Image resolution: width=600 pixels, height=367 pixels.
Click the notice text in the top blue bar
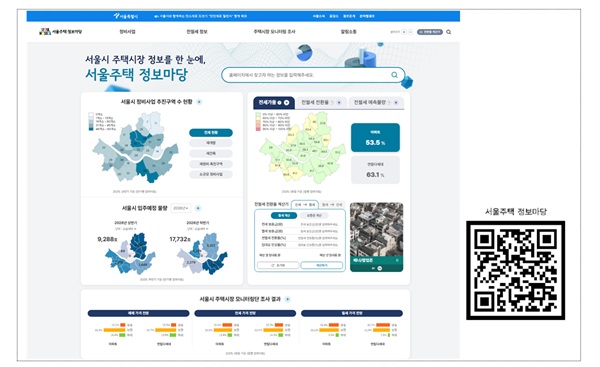(201, 16)
